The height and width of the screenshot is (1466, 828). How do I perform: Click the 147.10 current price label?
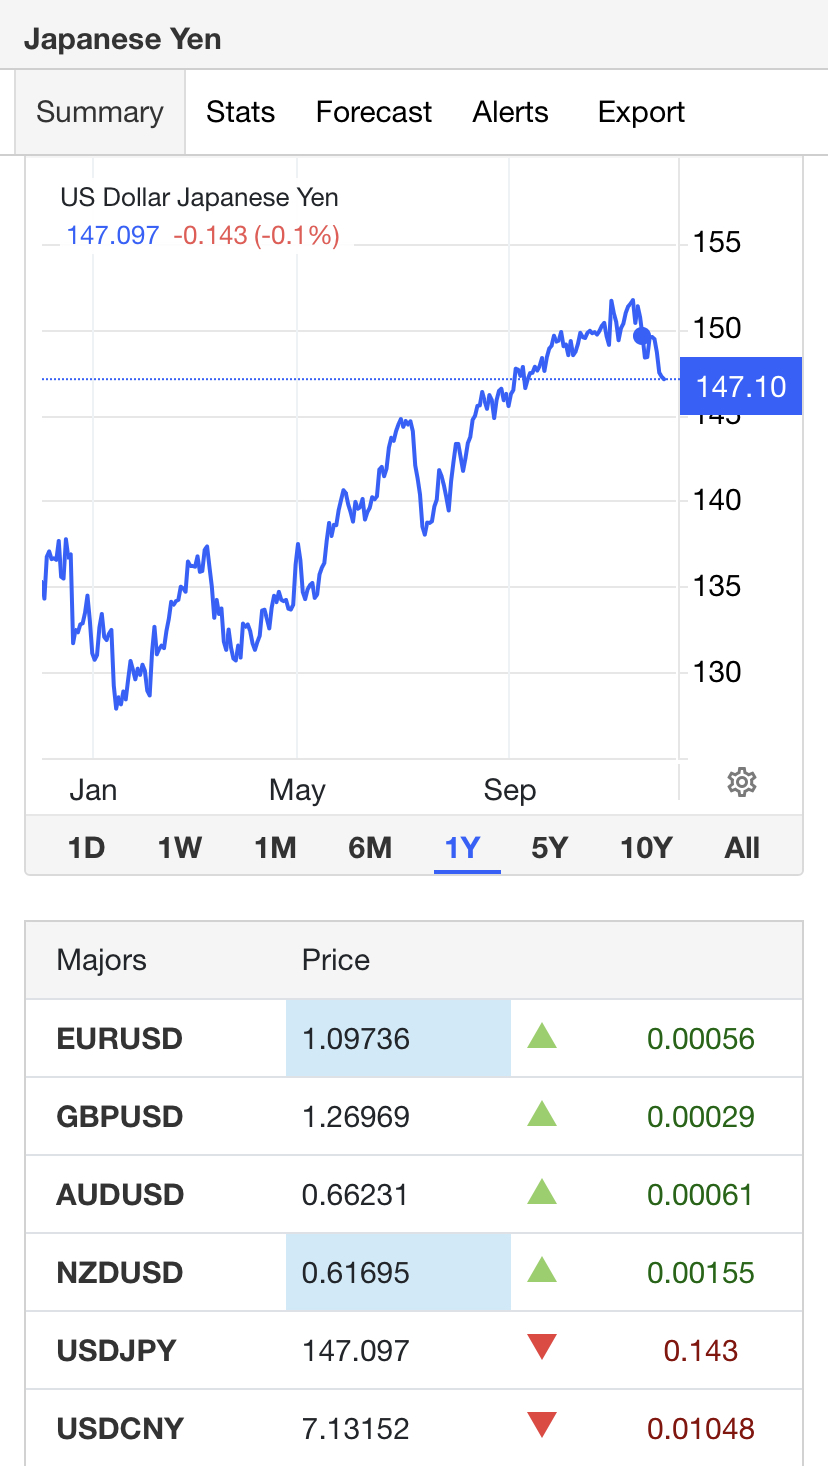click(741, 386)
